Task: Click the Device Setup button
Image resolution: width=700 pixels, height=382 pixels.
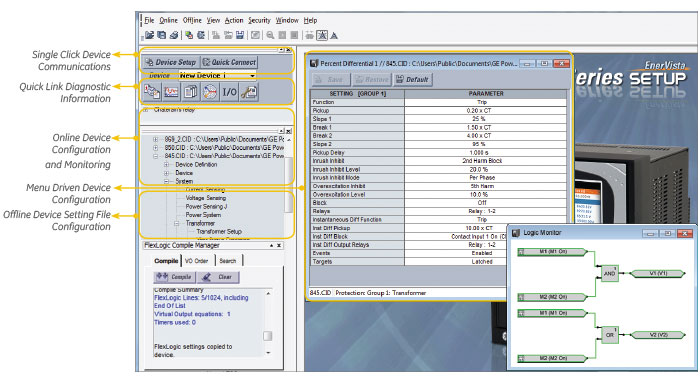Action: click(171, 62)
